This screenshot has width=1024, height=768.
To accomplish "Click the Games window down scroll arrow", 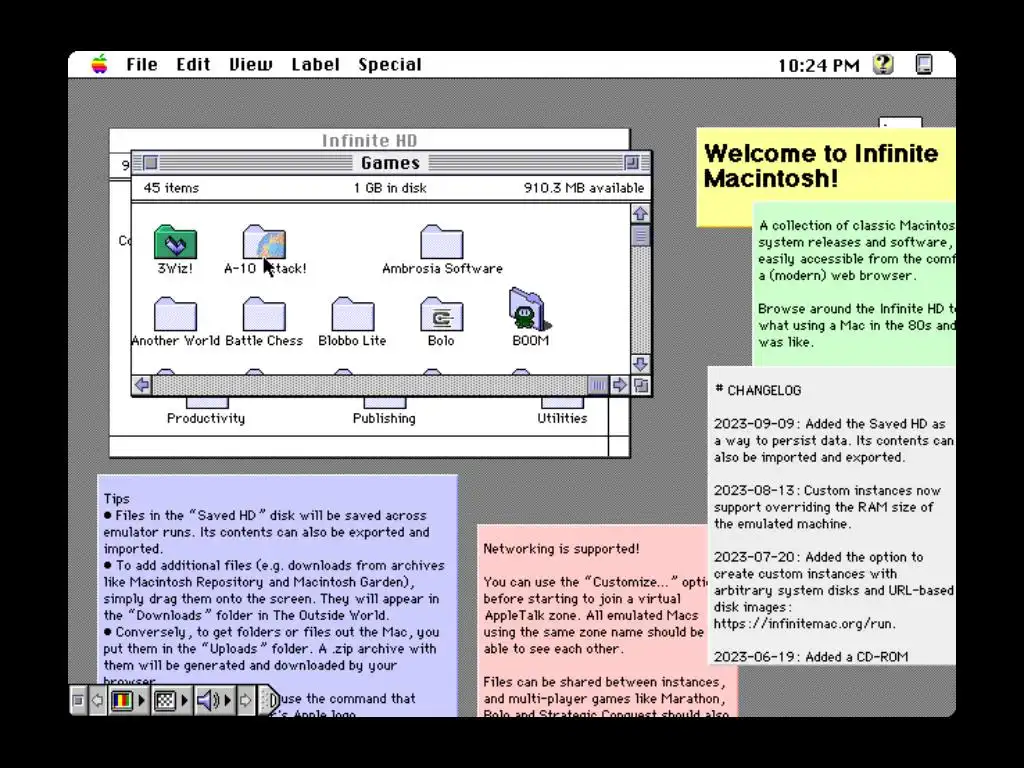I will [x=641, y=364].
